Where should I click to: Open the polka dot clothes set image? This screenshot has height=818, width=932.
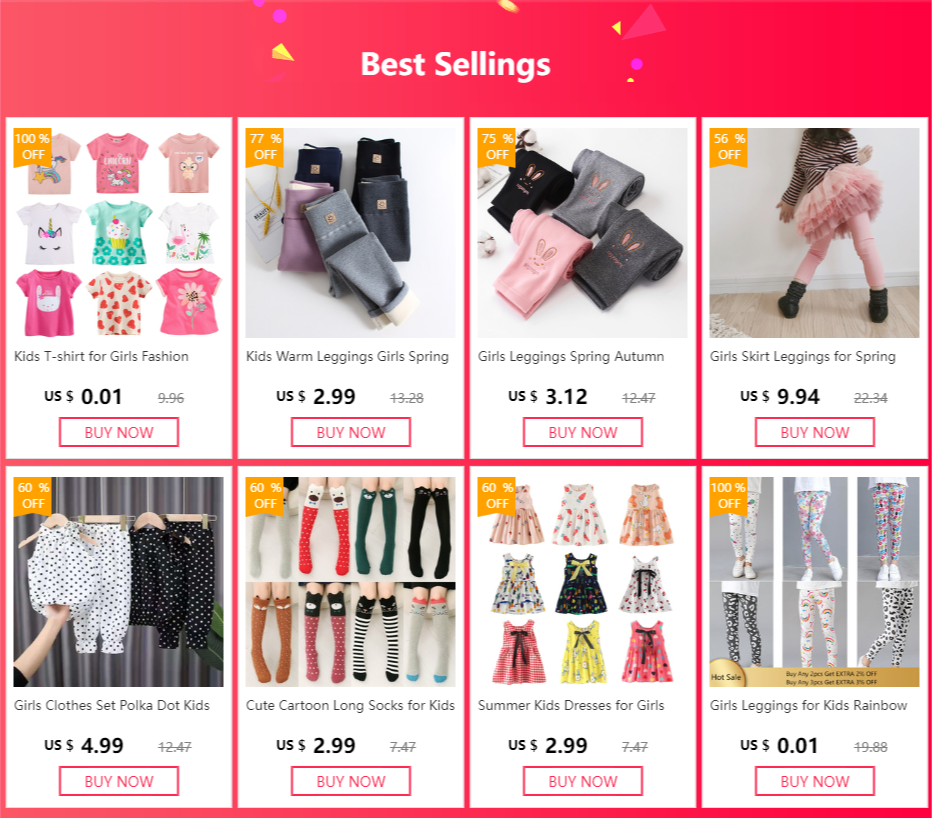(119, 582)
